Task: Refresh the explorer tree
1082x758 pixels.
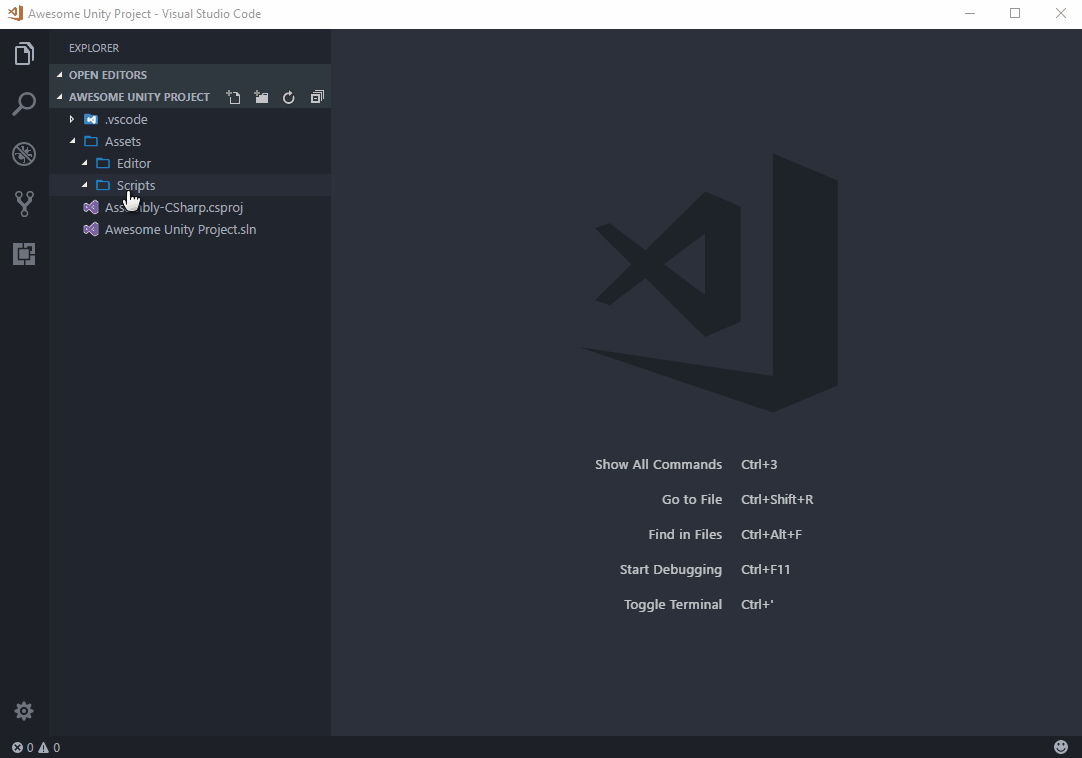Action: point(288,97)
